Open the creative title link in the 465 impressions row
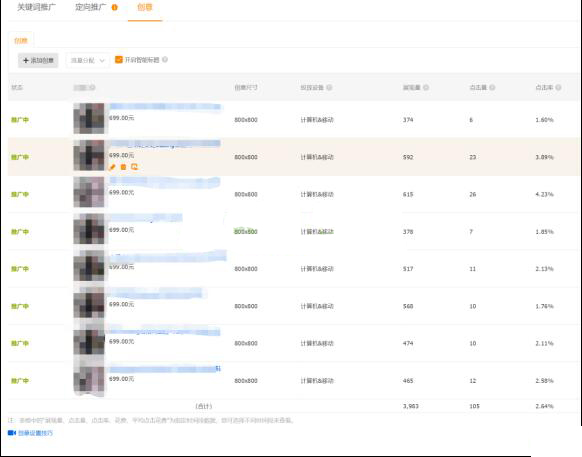The width and height of the screenshot is (582, 457). pos(165,369)
